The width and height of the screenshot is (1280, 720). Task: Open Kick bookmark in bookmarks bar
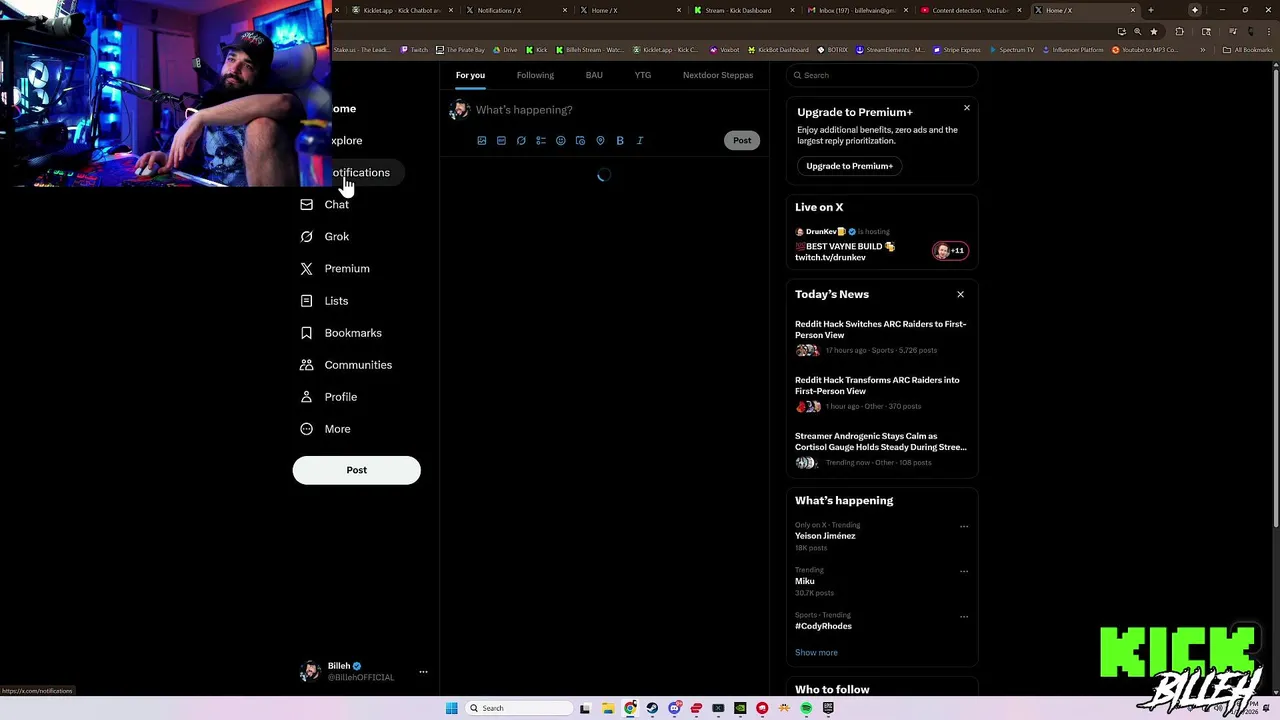pyautogui.click(x=537, y=50)
